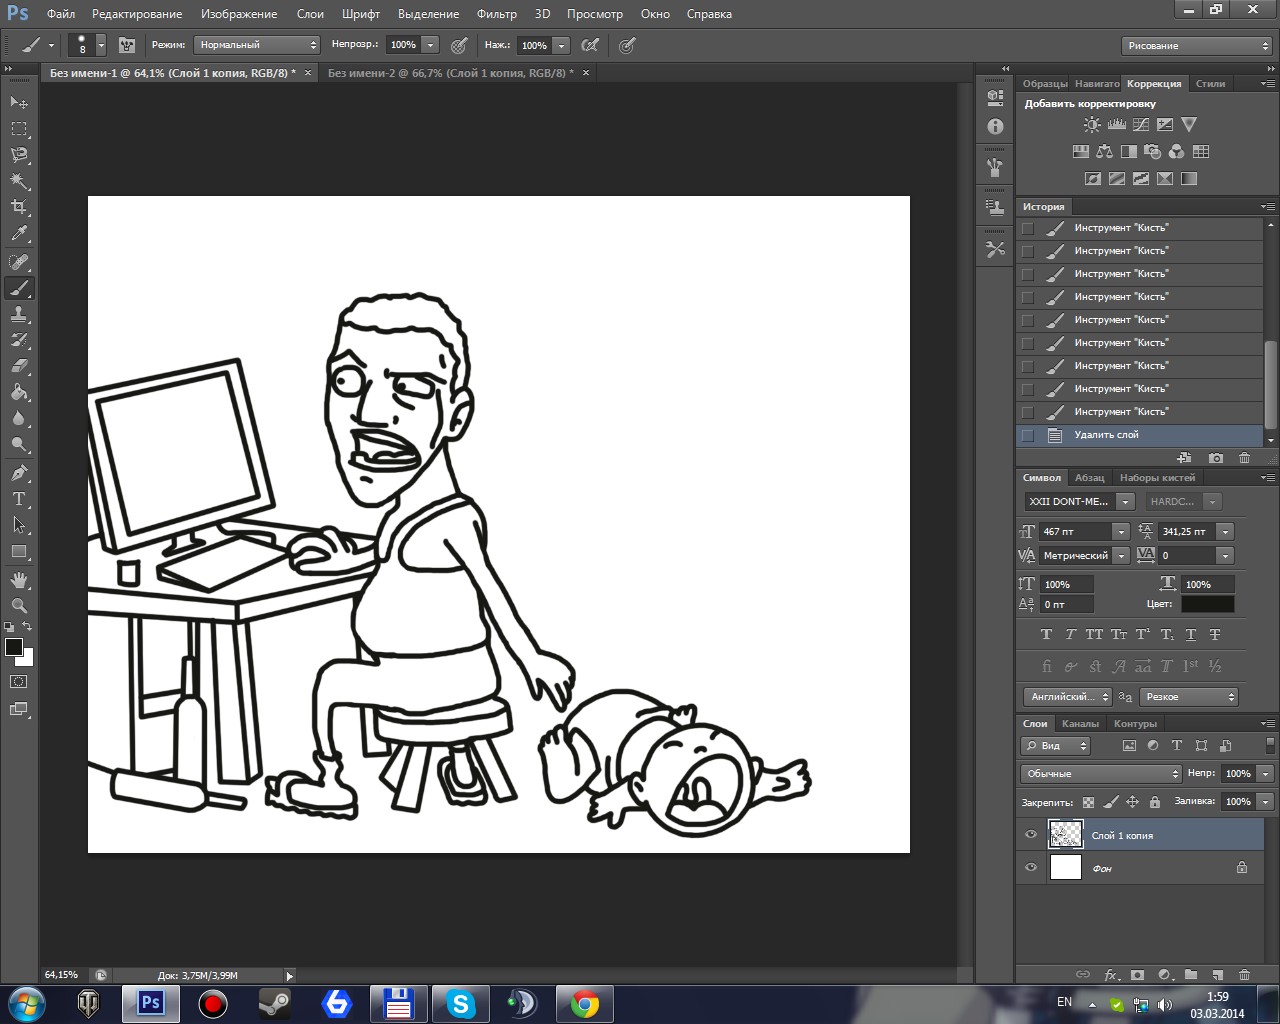Toggle history state box beside Удалить слой
Viewport: 1280px width, 1024px height.
coord(1028,435)
